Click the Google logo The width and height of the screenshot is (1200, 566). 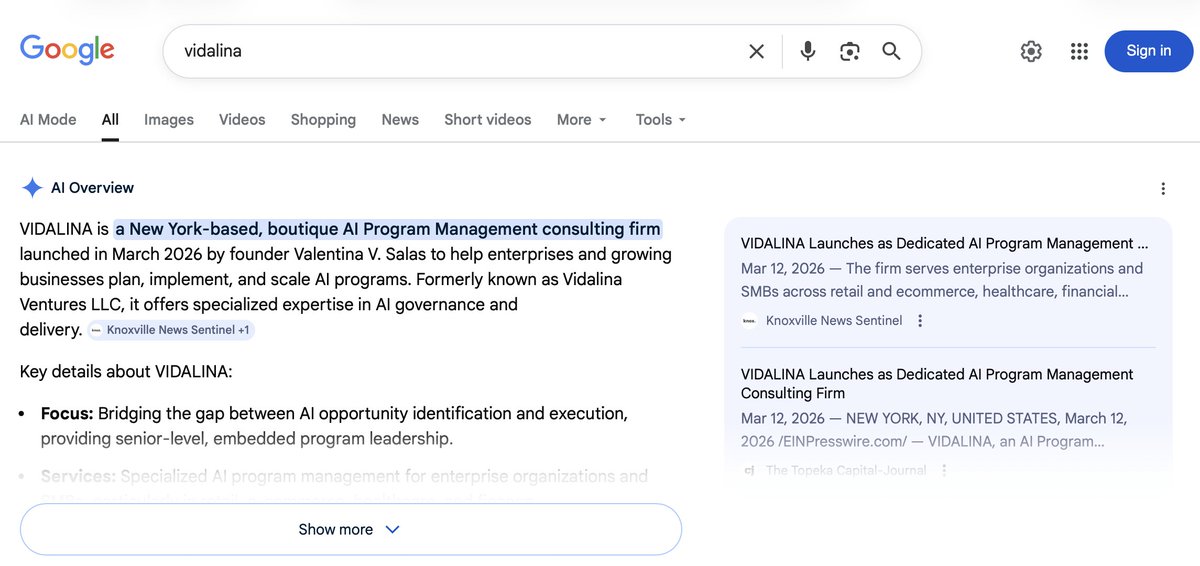point(67,49)
